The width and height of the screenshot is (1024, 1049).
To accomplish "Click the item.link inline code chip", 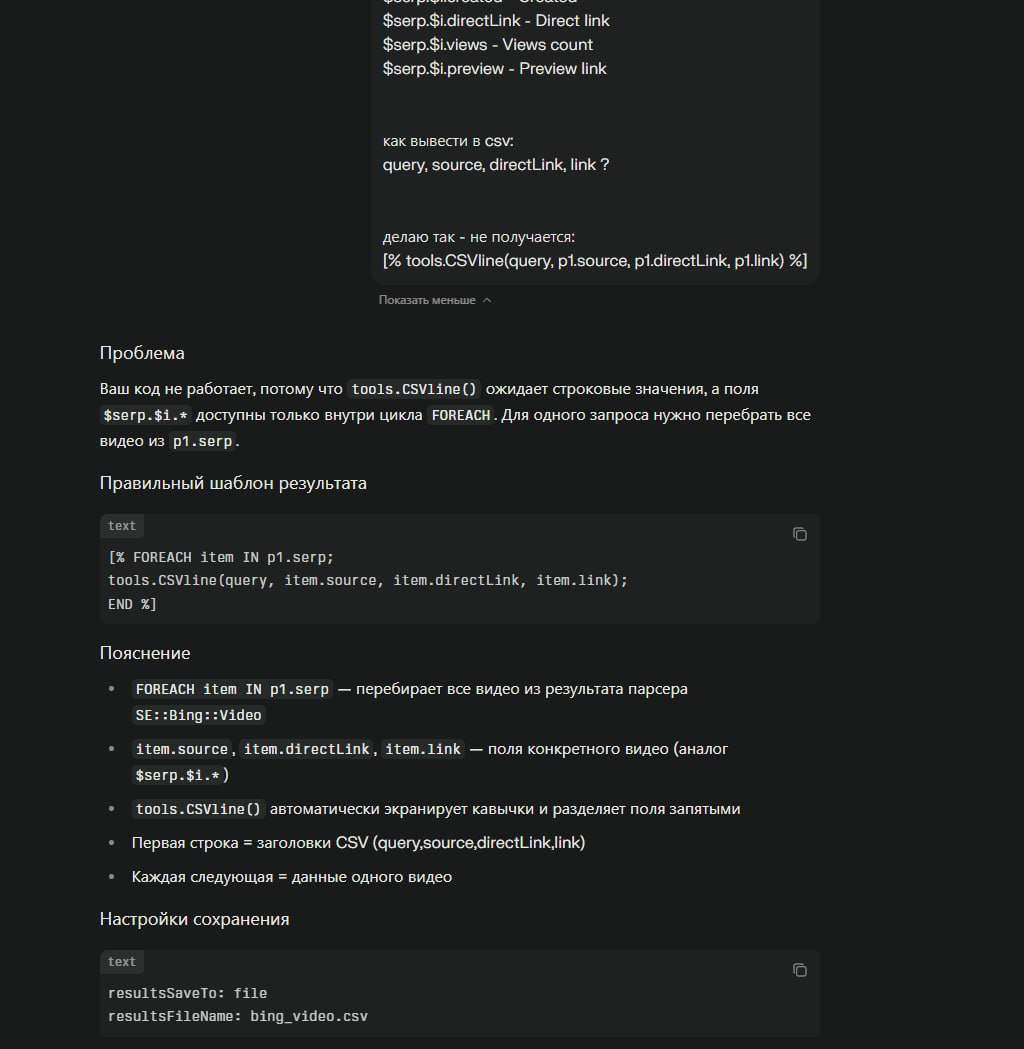I will (423, 749).
